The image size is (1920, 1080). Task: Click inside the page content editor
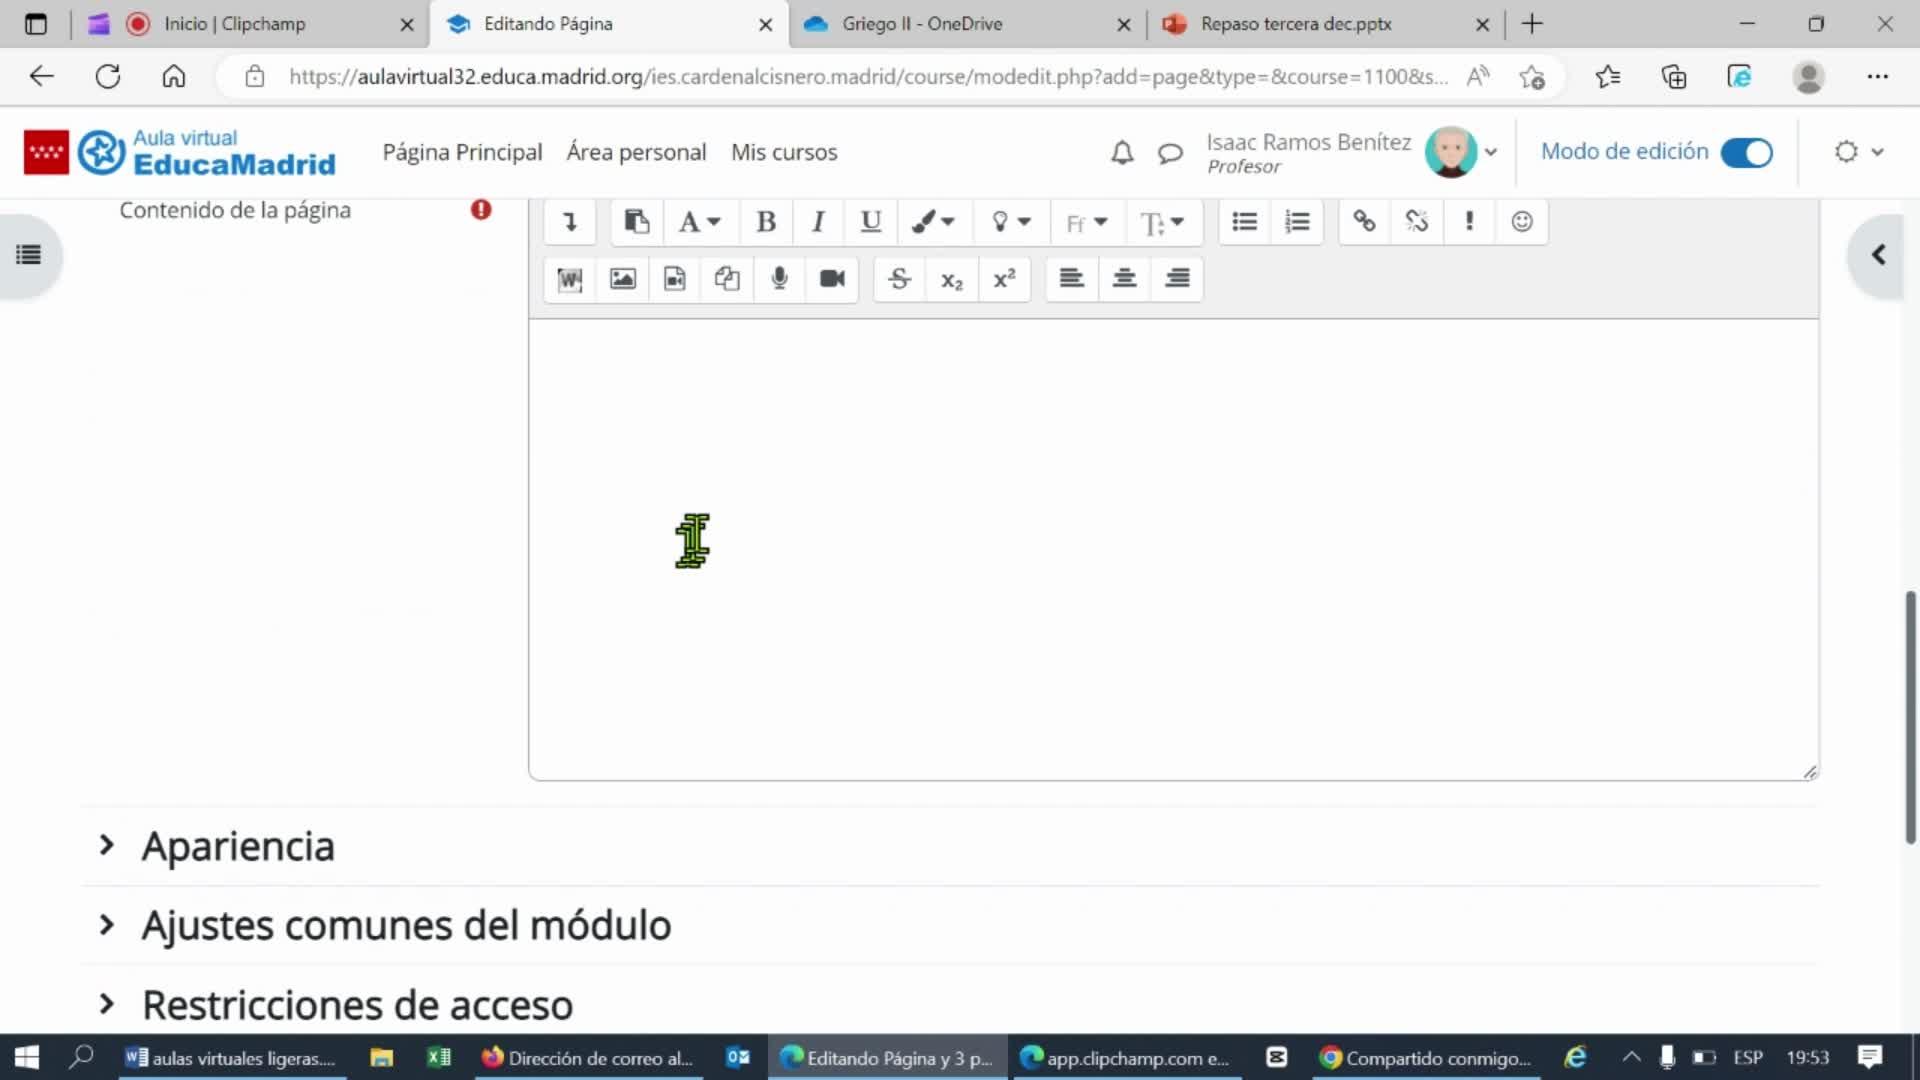(1172, 548)
